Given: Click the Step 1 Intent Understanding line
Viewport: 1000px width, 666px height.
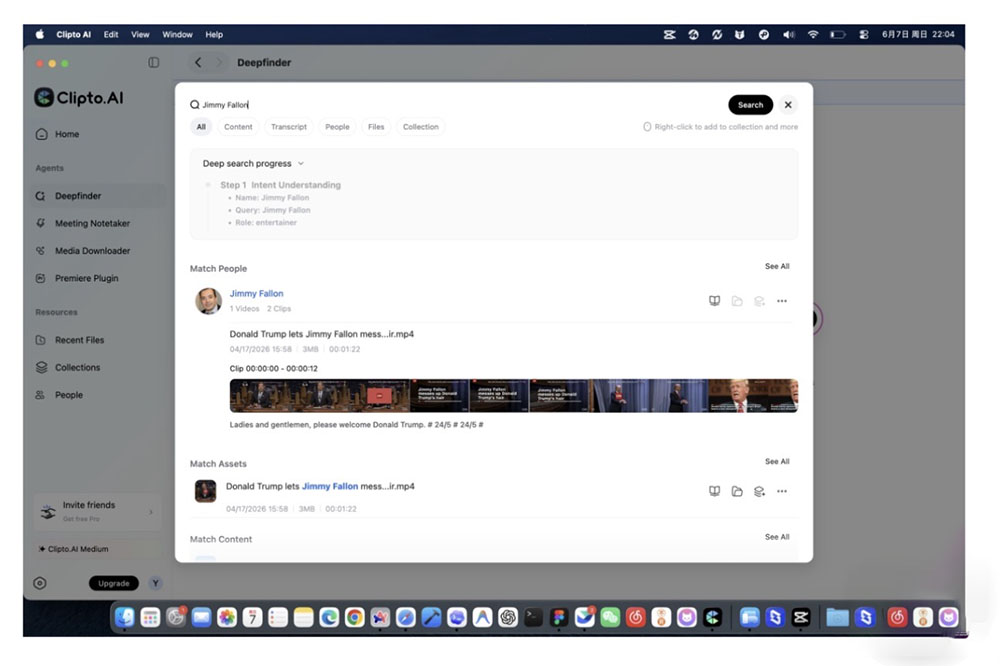Looking at the screenshot, I should pos(281,185).
